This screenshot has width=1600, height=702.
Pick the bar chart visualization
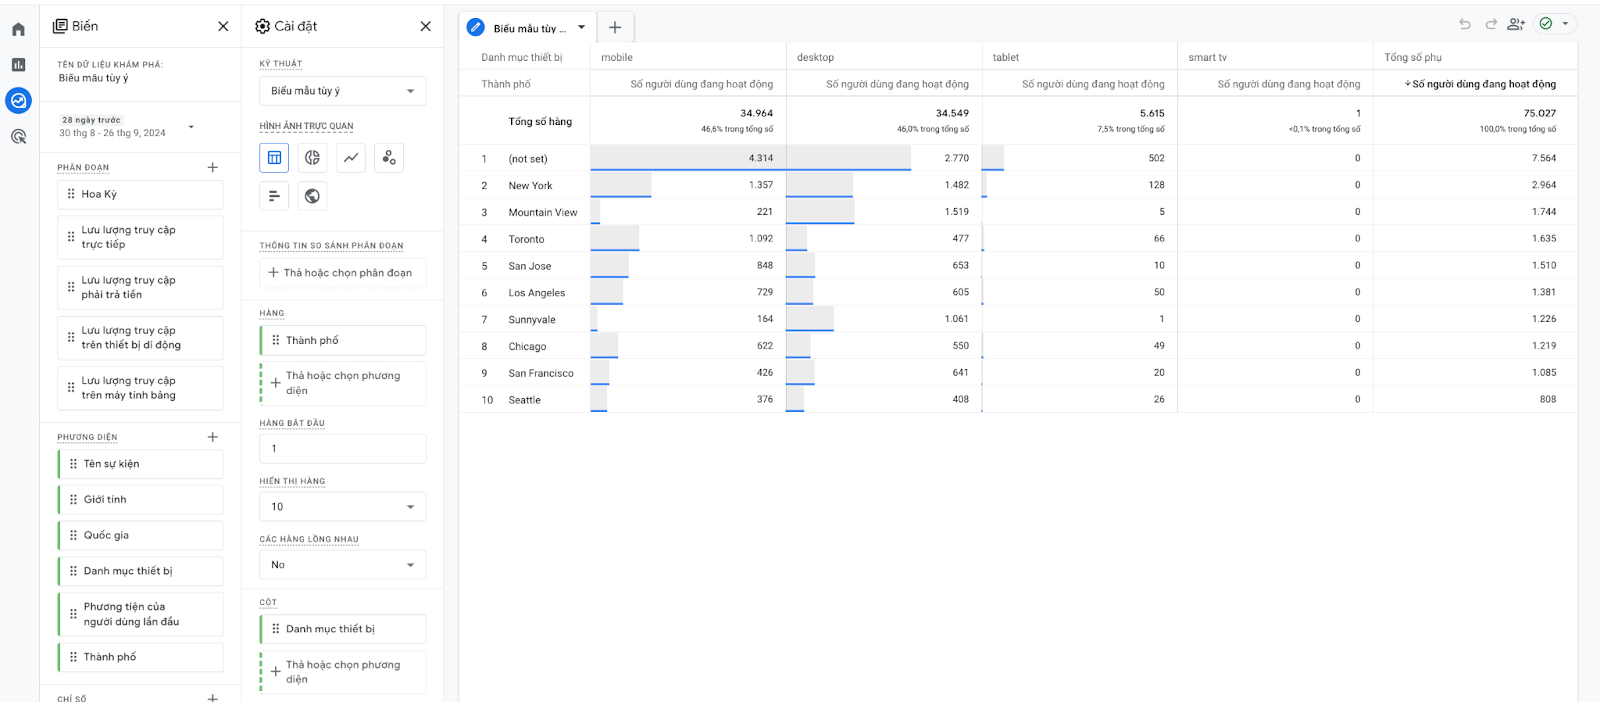[x=274, y=196]
